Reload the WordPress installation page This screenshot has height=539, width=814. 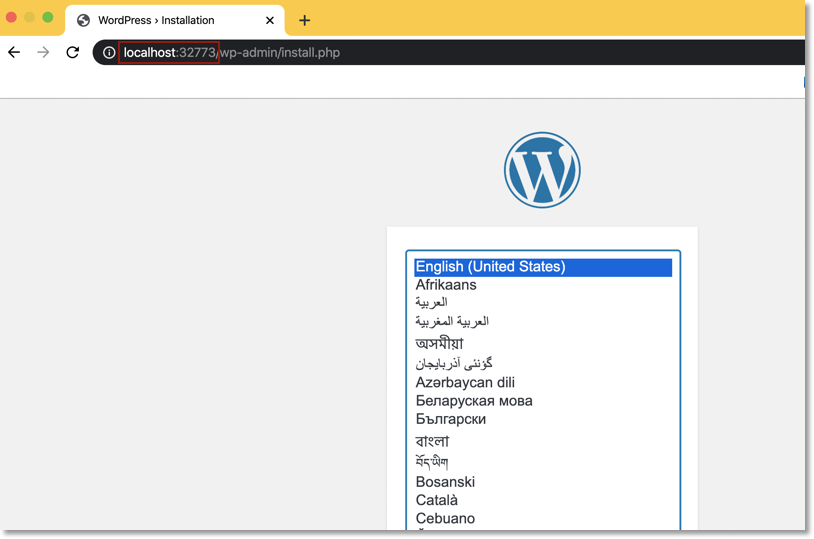[73, 52]
